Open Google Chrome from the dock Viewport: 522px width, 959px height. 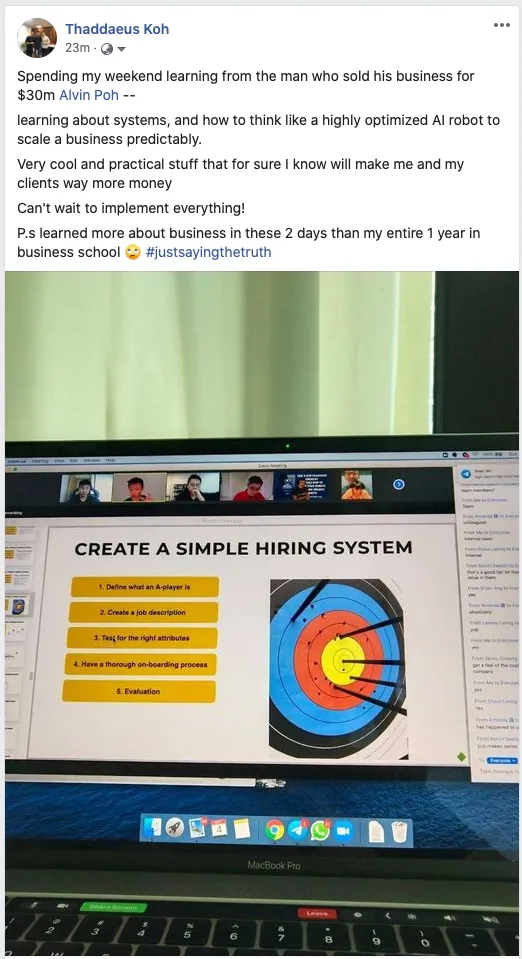coord(275,829)
